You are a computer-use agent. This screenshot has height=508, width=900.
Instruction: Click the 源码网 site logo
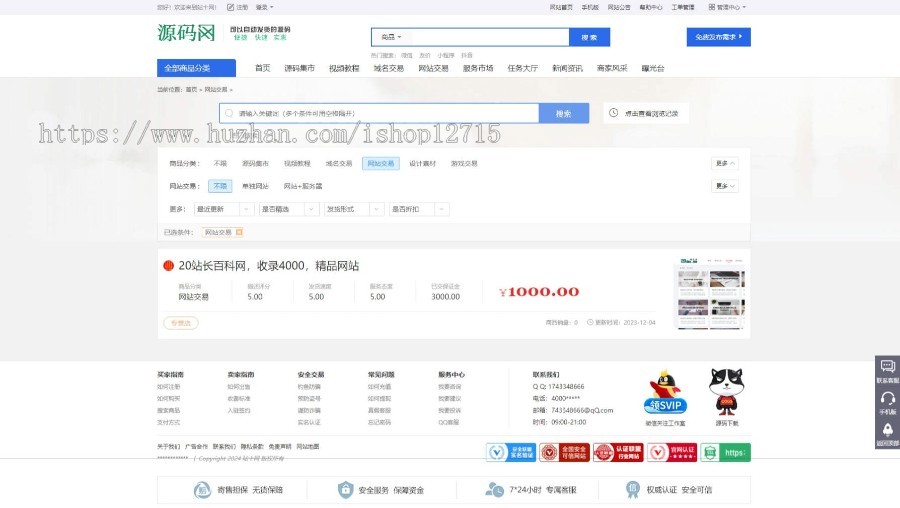(x=186, y=33)
